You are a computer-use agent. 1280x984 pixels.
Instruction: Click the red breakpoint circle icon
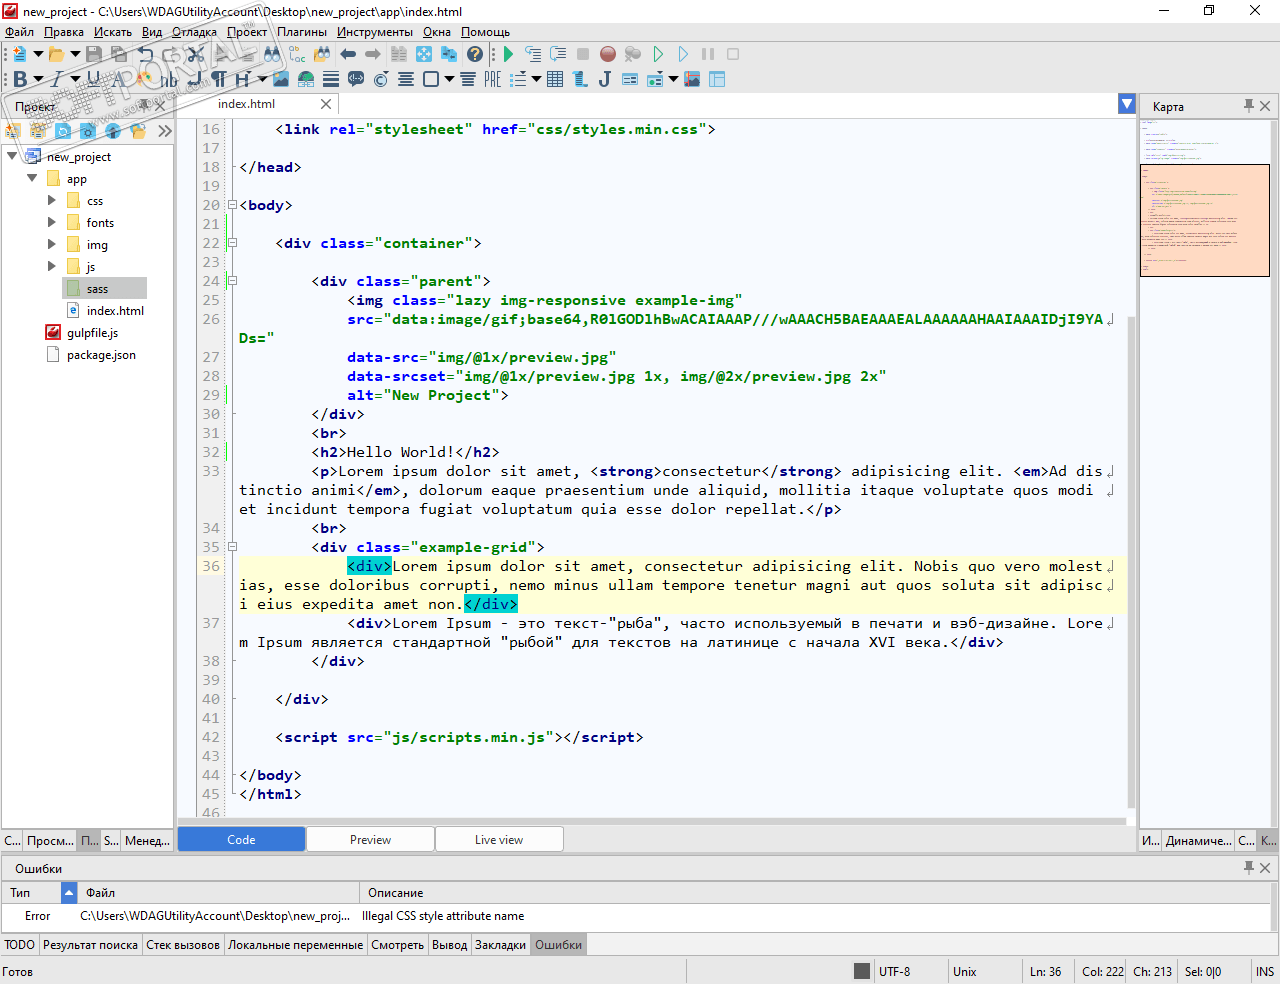coord(608,54)
